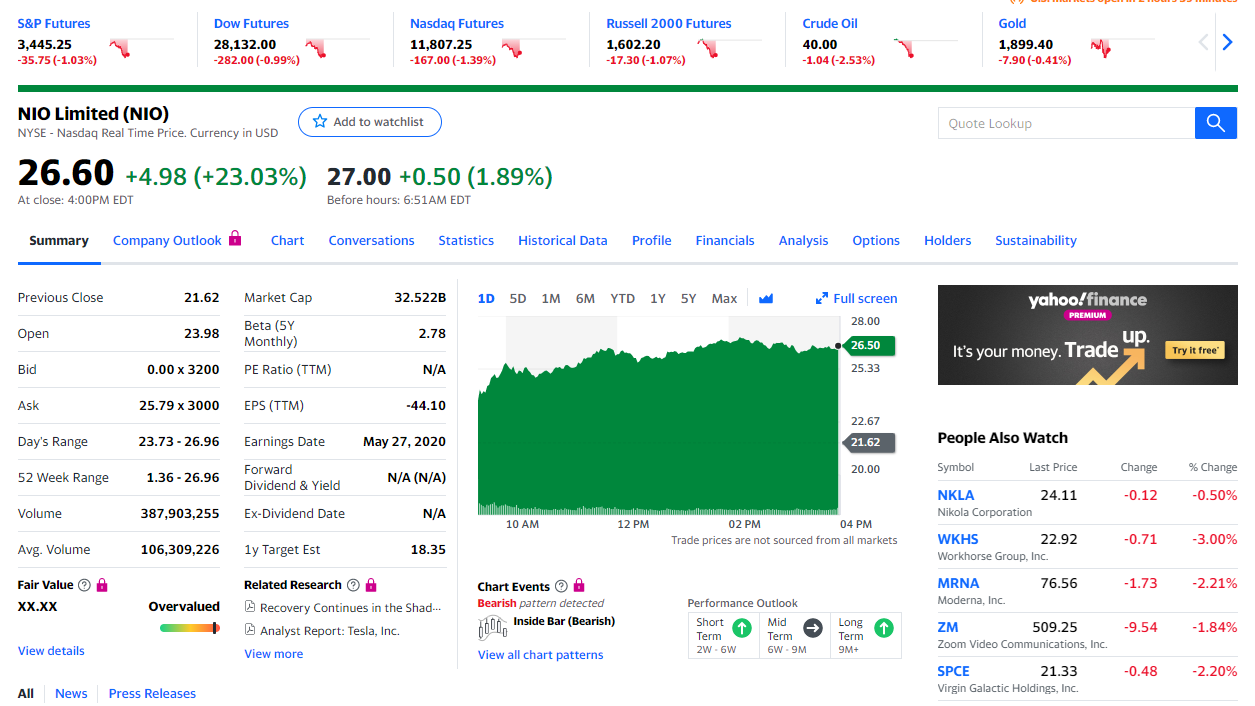Click the lock icon next to Company Outlook
This screenshot has width=1255, height=706.
tap(235, 239)
